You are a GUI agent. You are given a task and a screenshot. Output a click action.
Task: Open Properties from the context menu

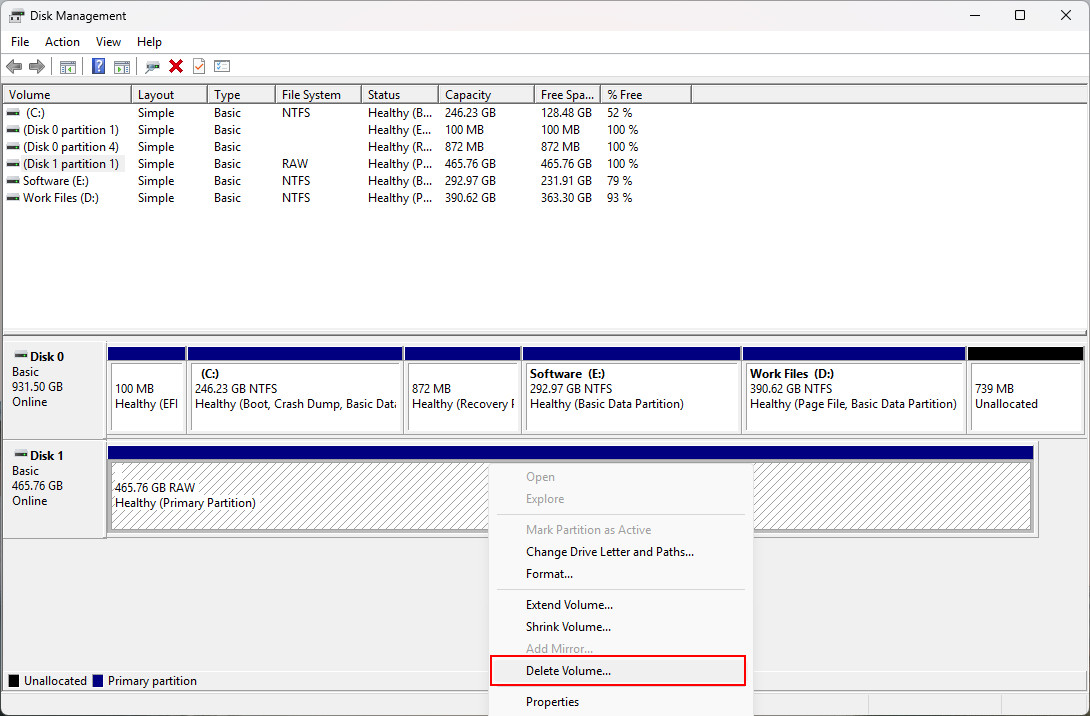tap(621, 702)
